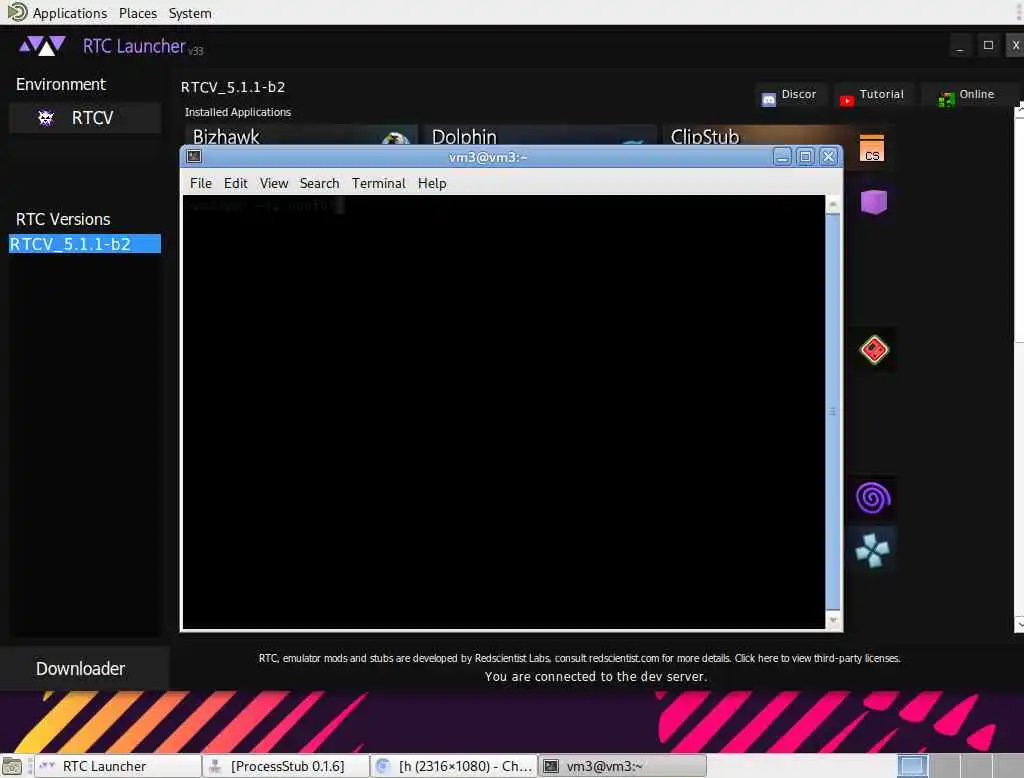
Task: Open the terminal Terminal menu
Action: click(379, 184)
